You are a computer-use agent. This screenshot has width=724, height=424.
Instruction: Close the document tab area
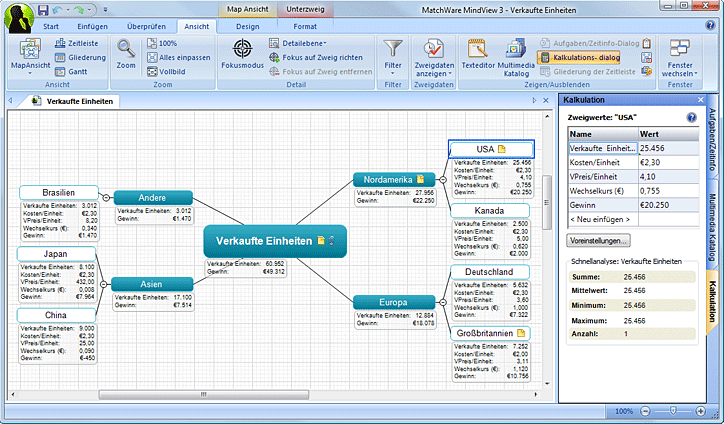pos(546,100)
